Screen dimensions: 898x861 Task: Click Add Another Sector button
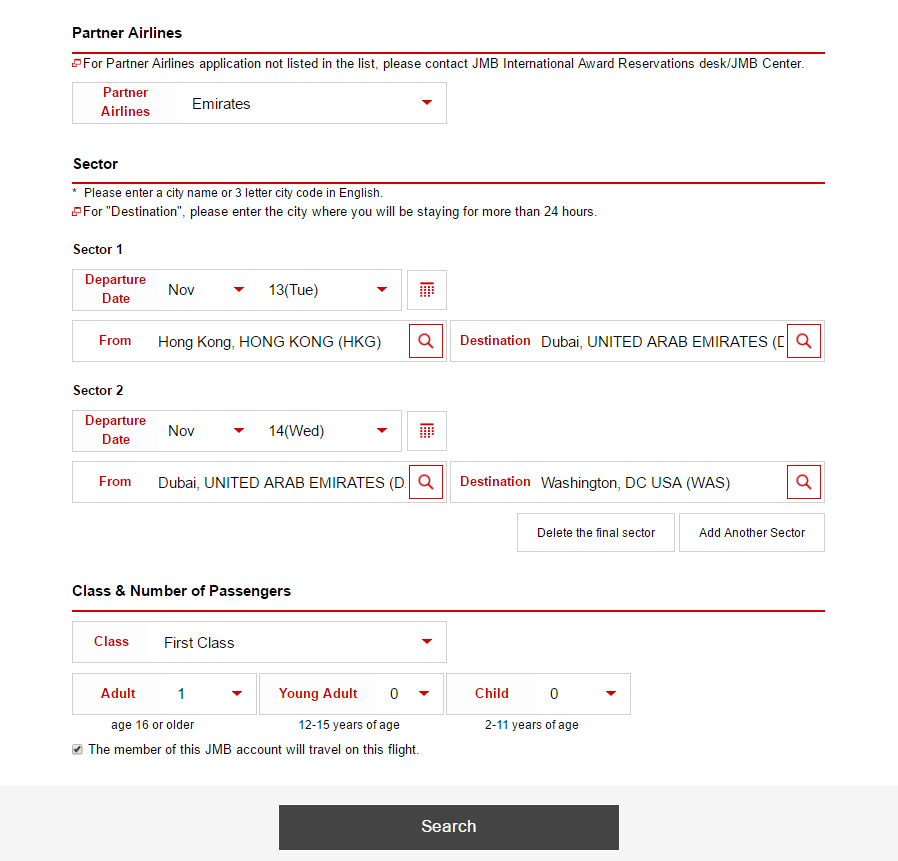(751, 533)
